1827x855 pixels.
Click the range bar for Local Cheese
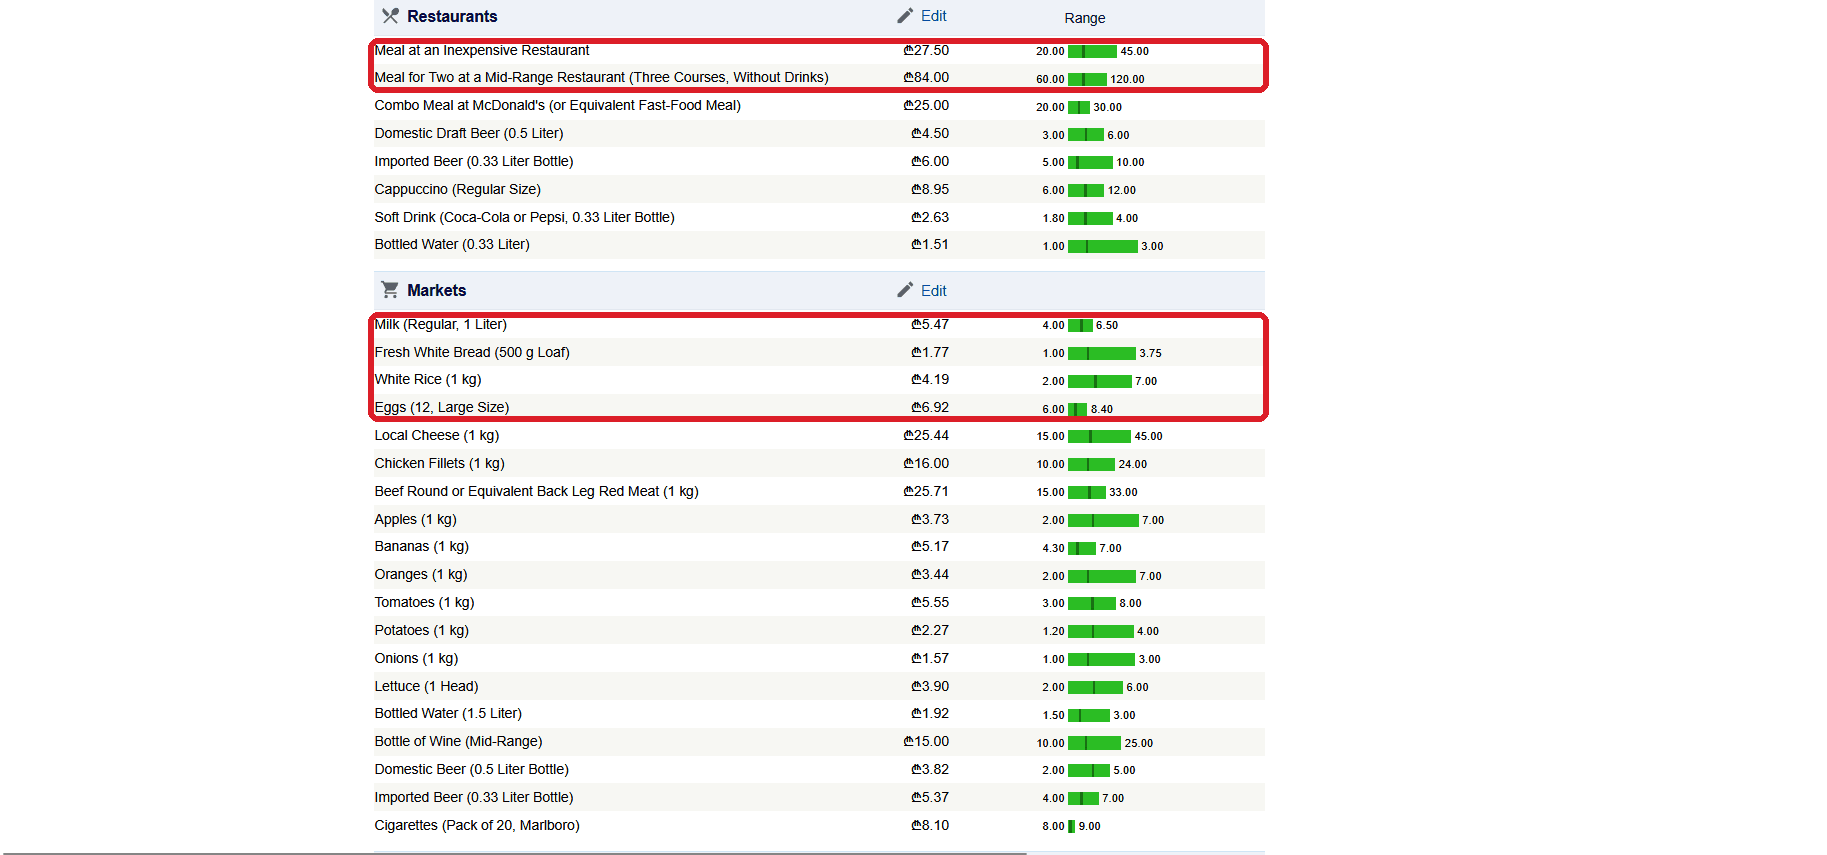tap(1099, 436)
